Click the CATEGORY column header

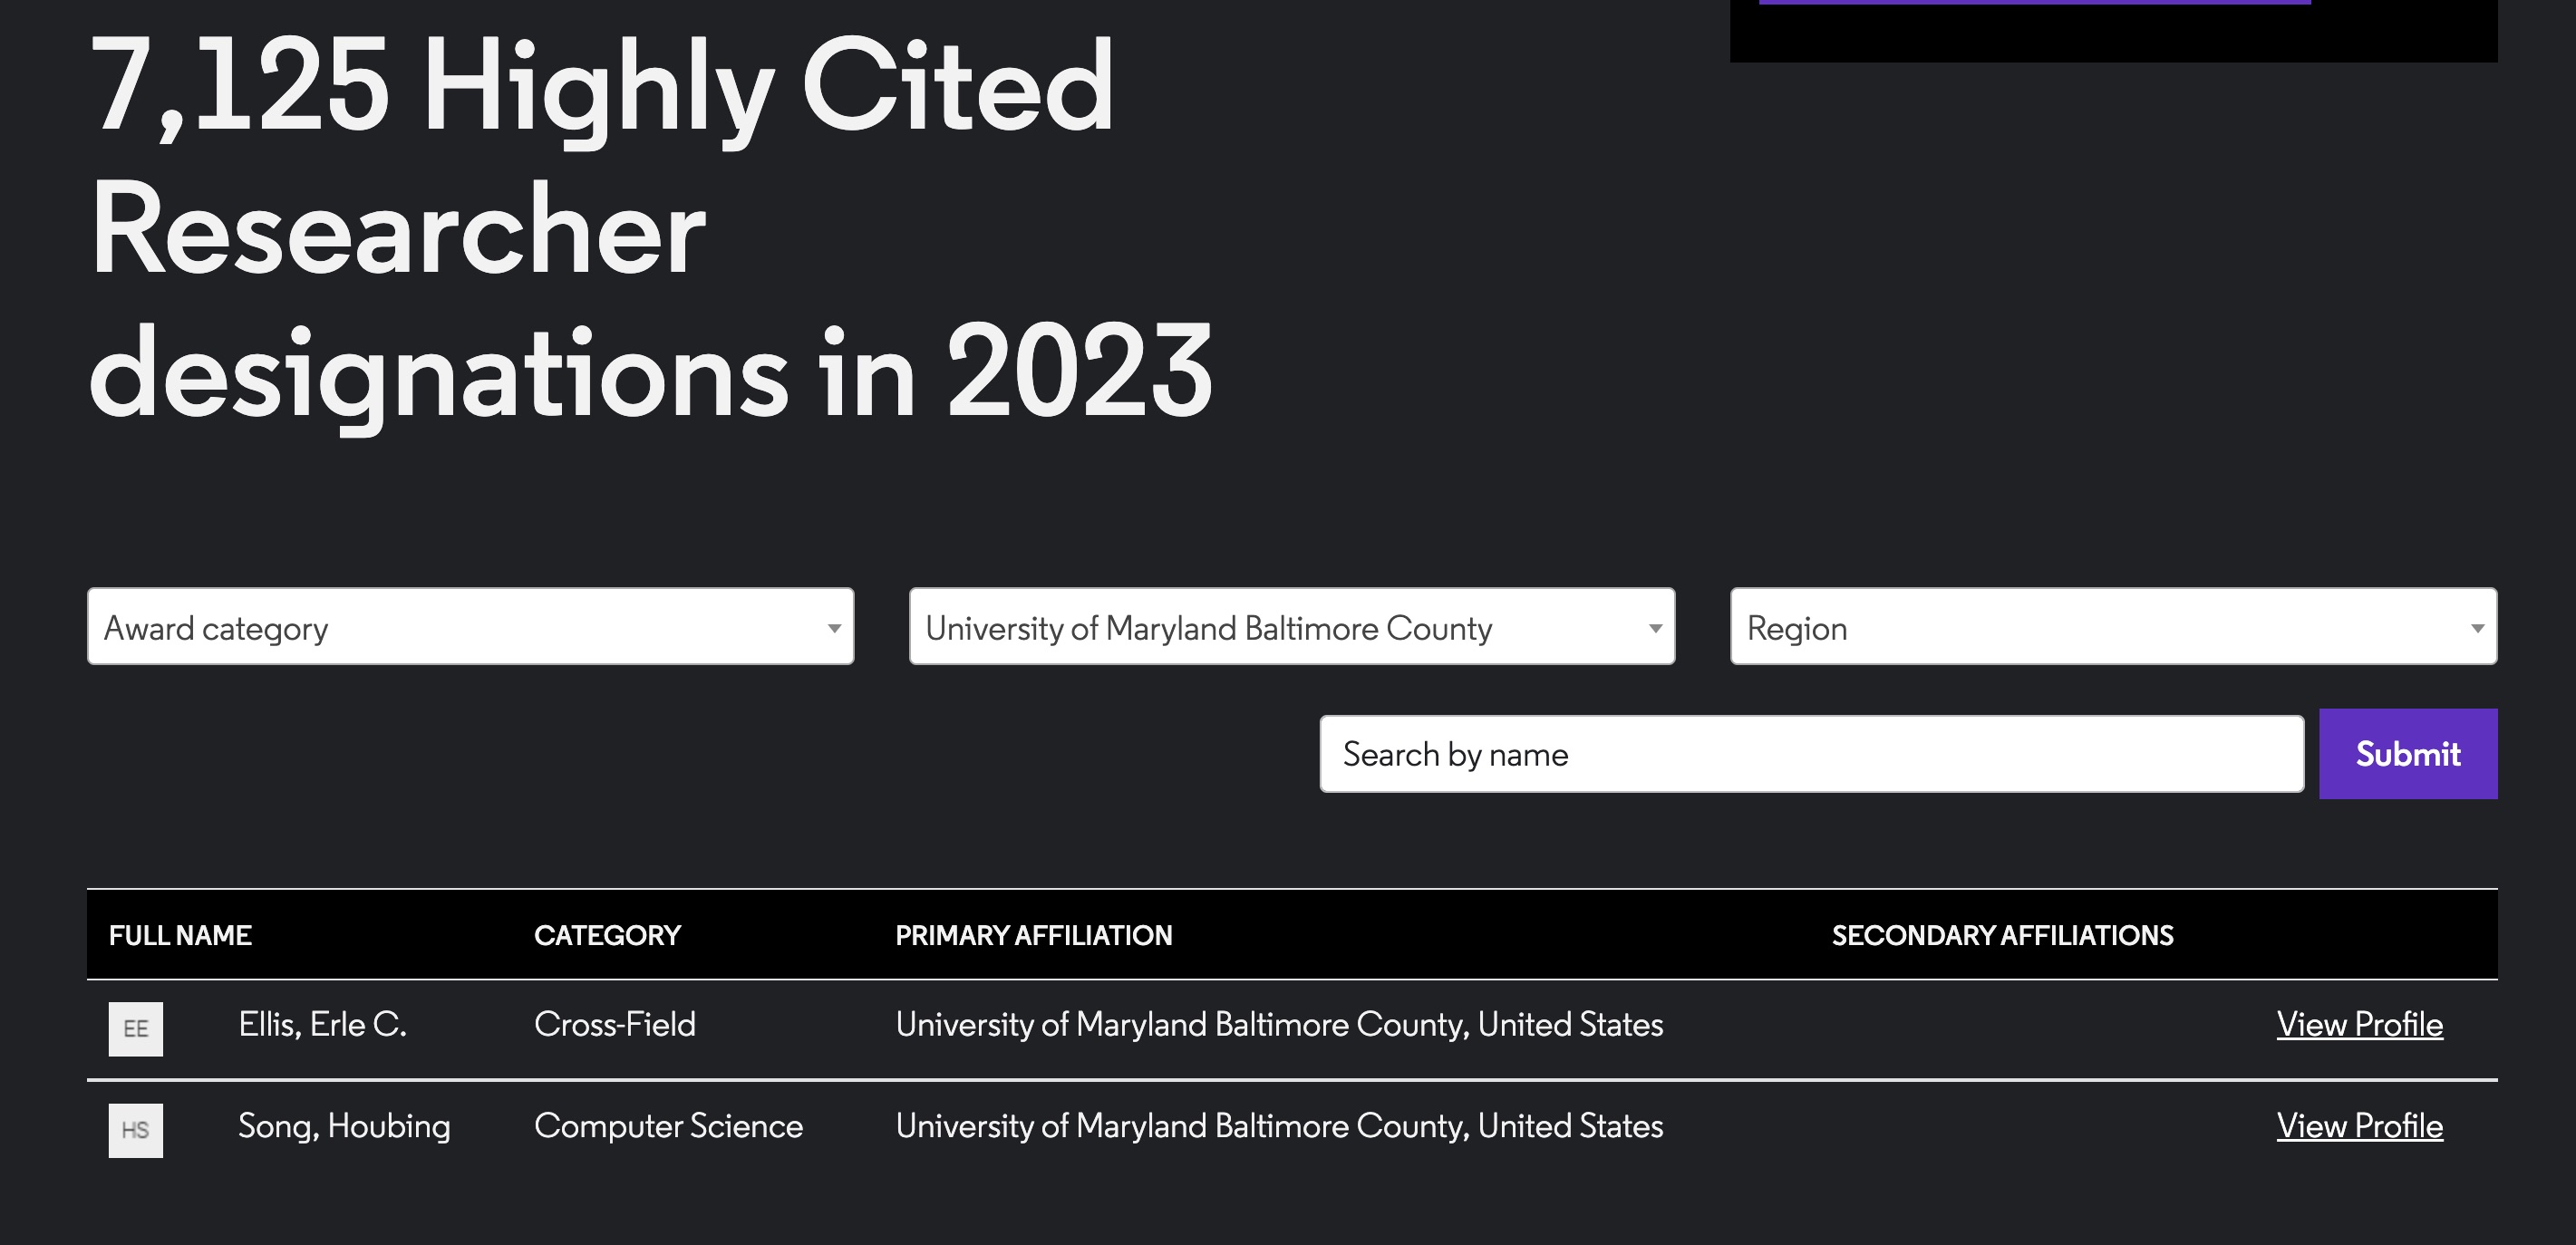click(607, 936)
